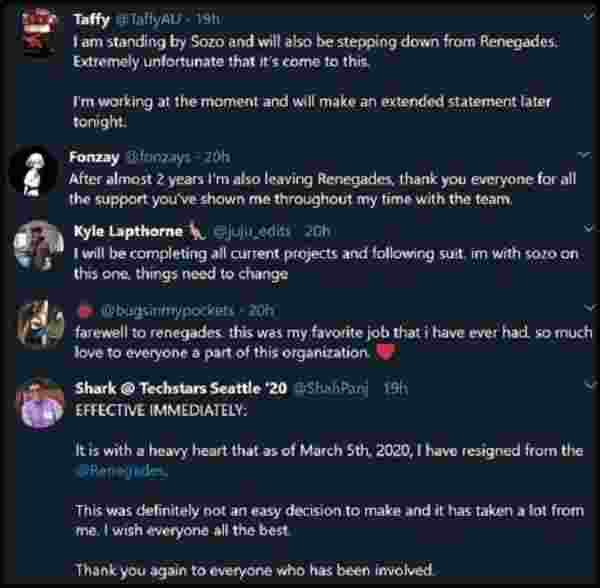Open Taffy's profile picture

tap(39, 33)
